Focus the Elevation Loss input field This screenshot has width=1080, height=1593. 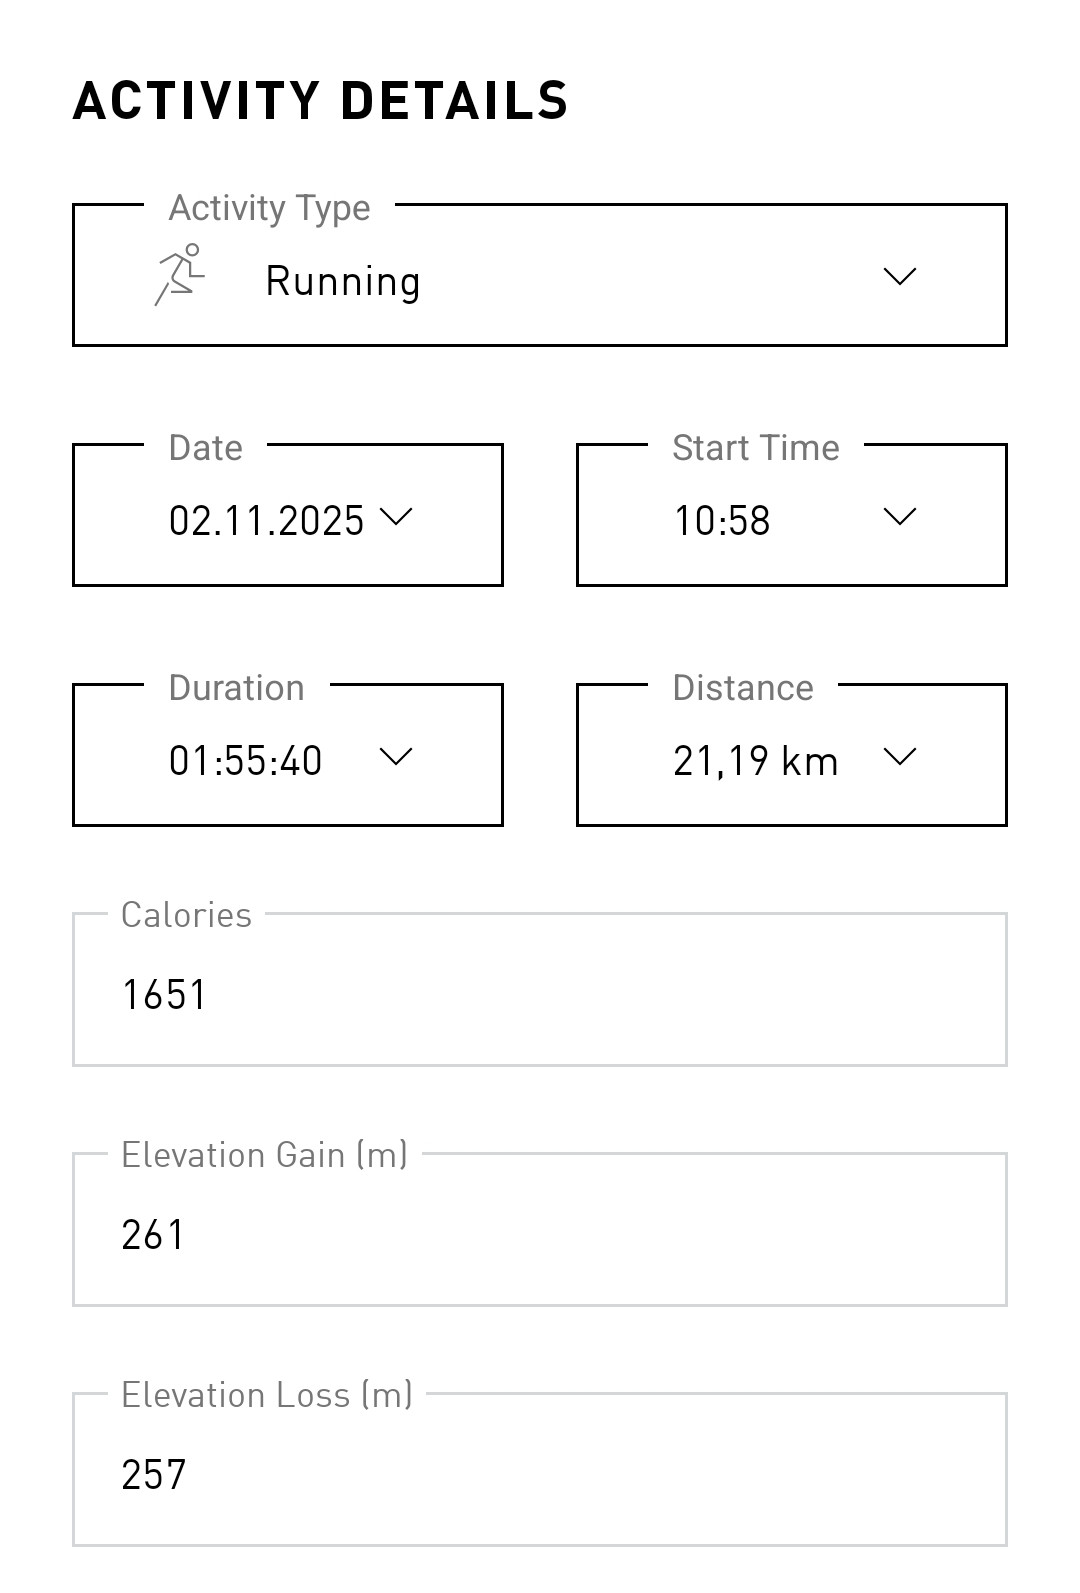point(540,1469)
